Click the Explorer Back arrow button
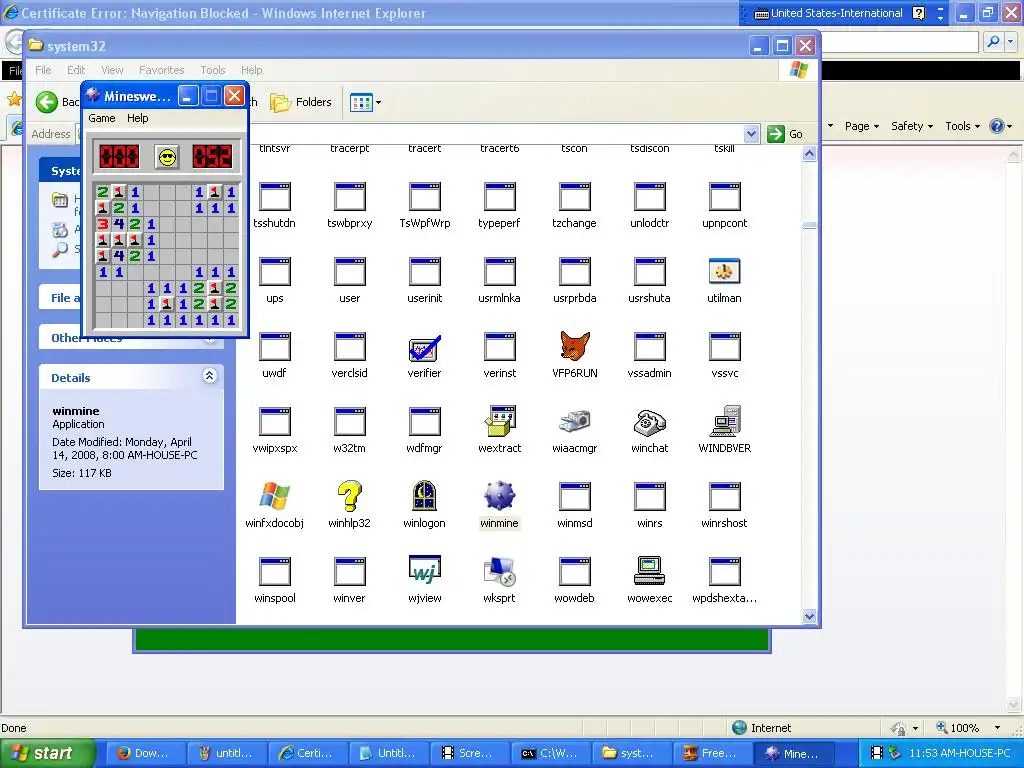Screen dimensions: 1024x768 (47, 102)
